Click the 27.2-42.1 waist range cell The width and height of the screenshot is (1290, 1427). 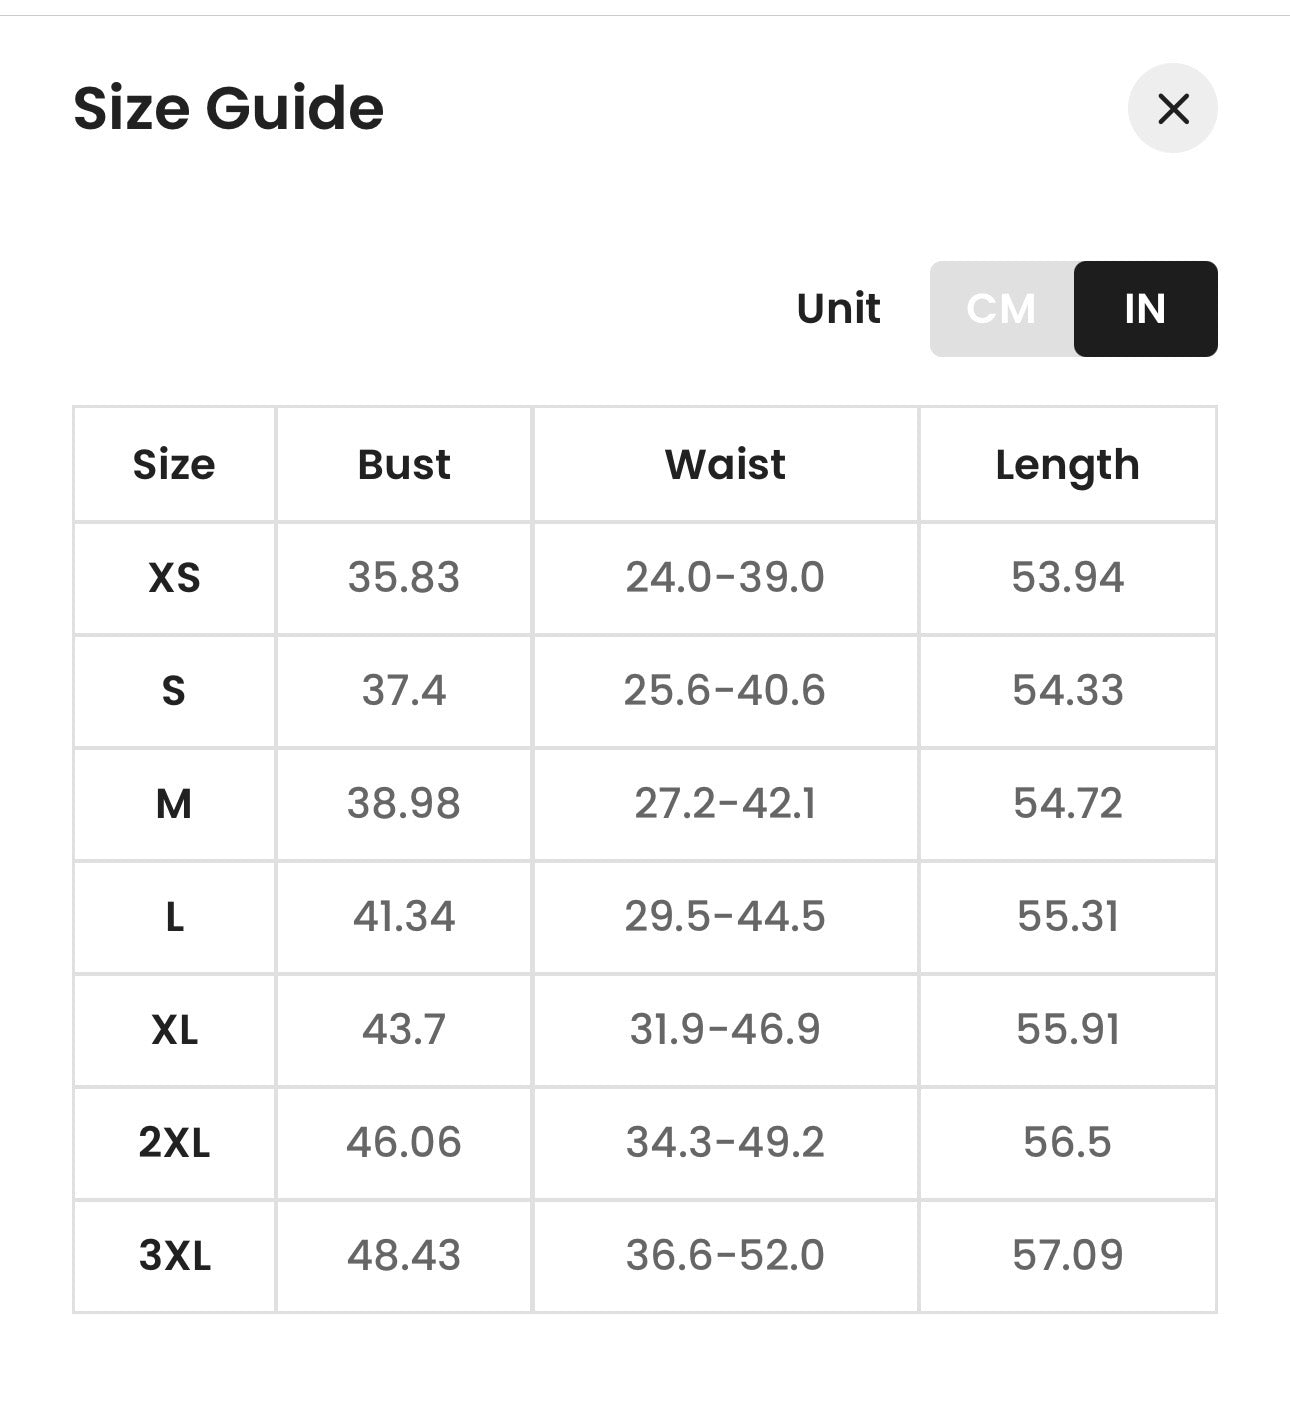click(x=725, y=804)
